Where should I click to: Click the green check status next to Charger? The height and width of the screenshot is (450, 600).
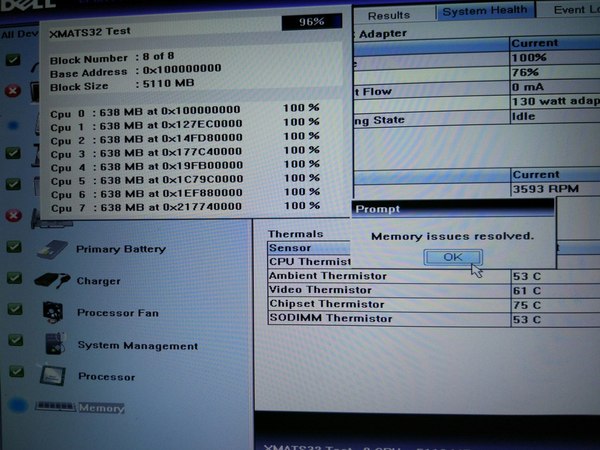[14, 279]
